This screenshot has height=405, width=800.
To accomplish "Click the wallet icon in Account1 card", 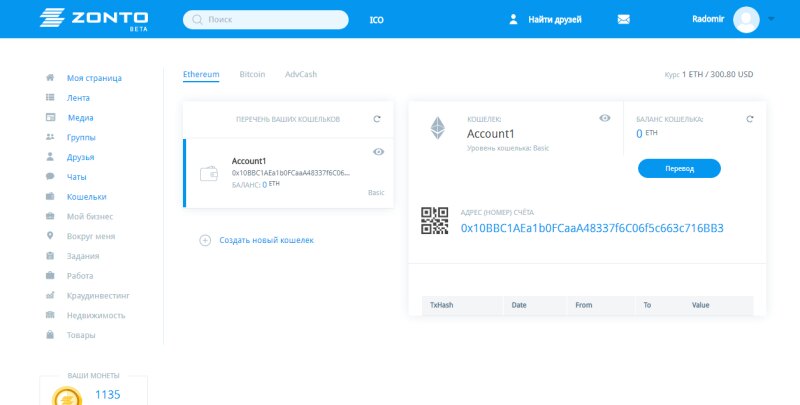I will [x=210, y=173].
